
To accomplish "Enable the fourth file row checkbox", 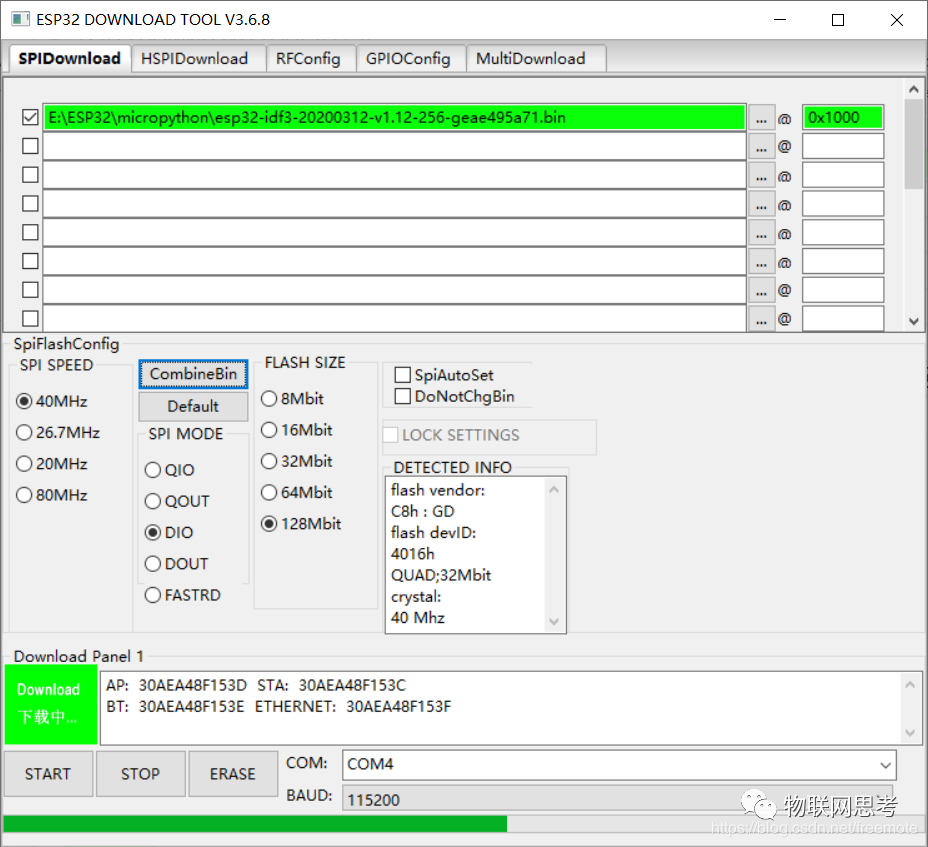I will pyautogui.click(x=30, y=204).
